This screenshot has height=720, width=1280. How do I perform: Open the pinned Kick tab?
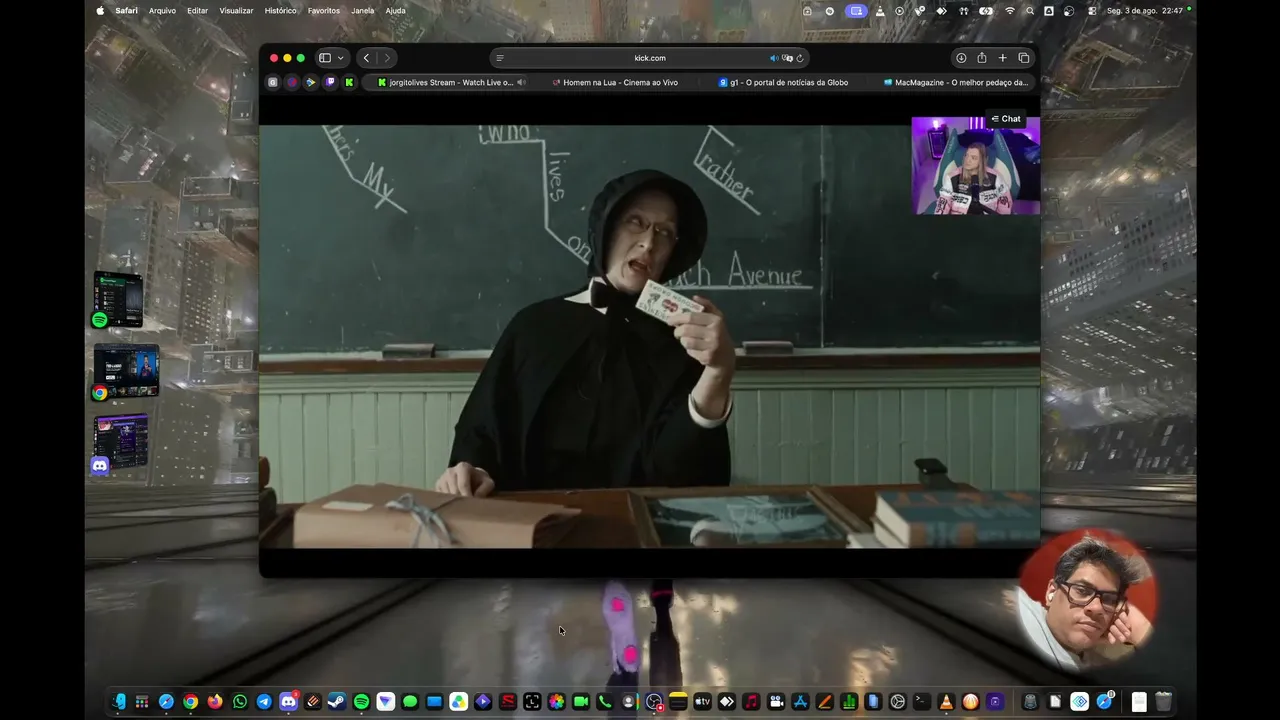coord(349,82)
